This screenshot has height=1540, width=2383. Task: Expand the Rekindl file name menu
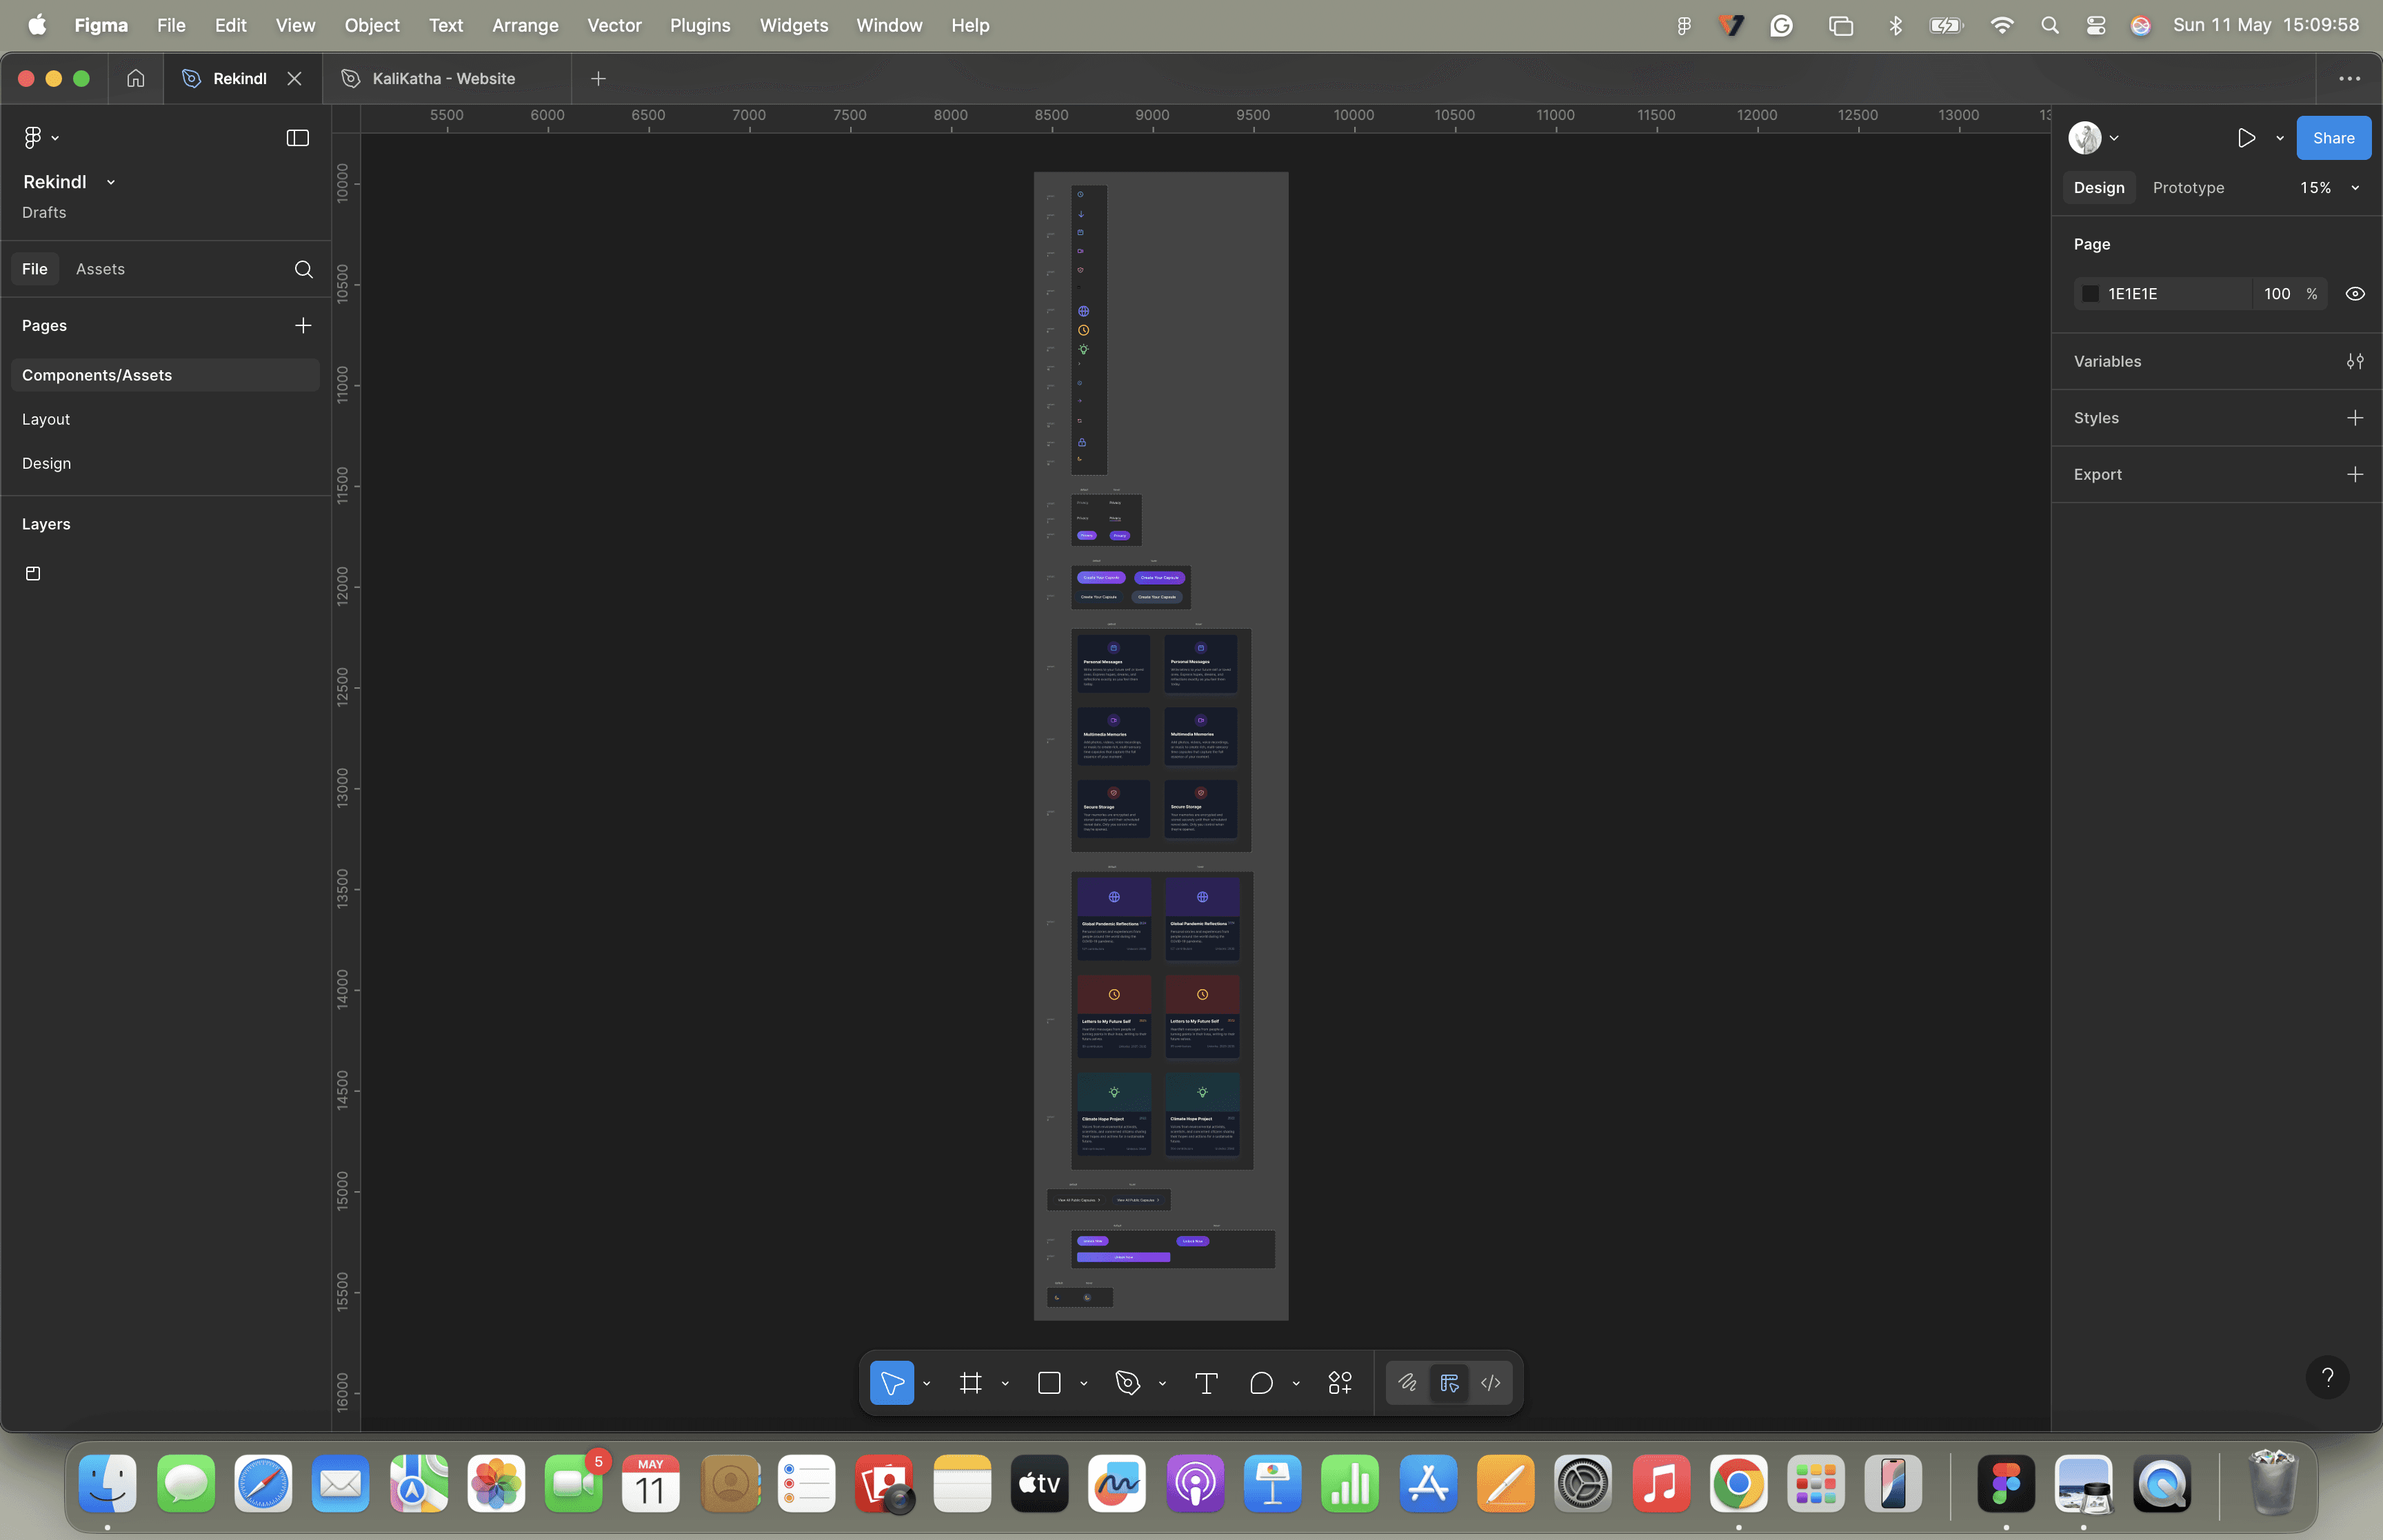pos(111,182)
